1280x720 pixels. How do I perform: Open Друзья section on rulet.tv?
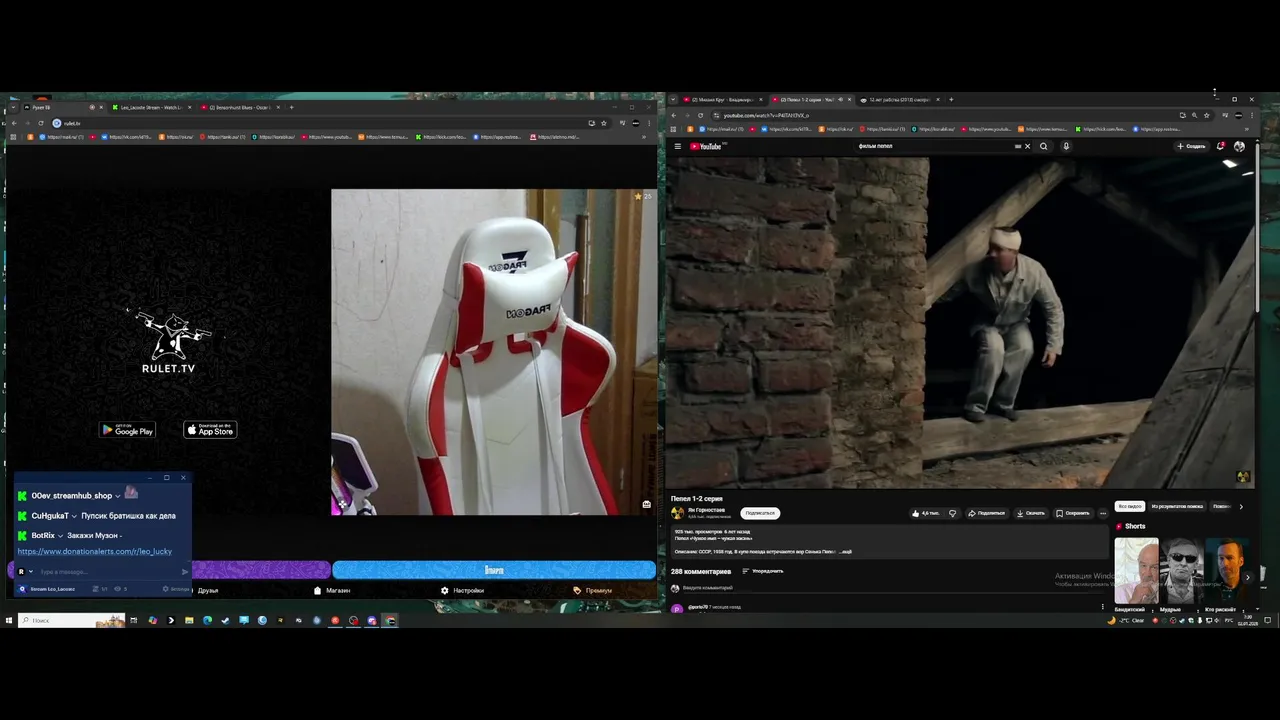pyautogui.click(x=208, y=590)
